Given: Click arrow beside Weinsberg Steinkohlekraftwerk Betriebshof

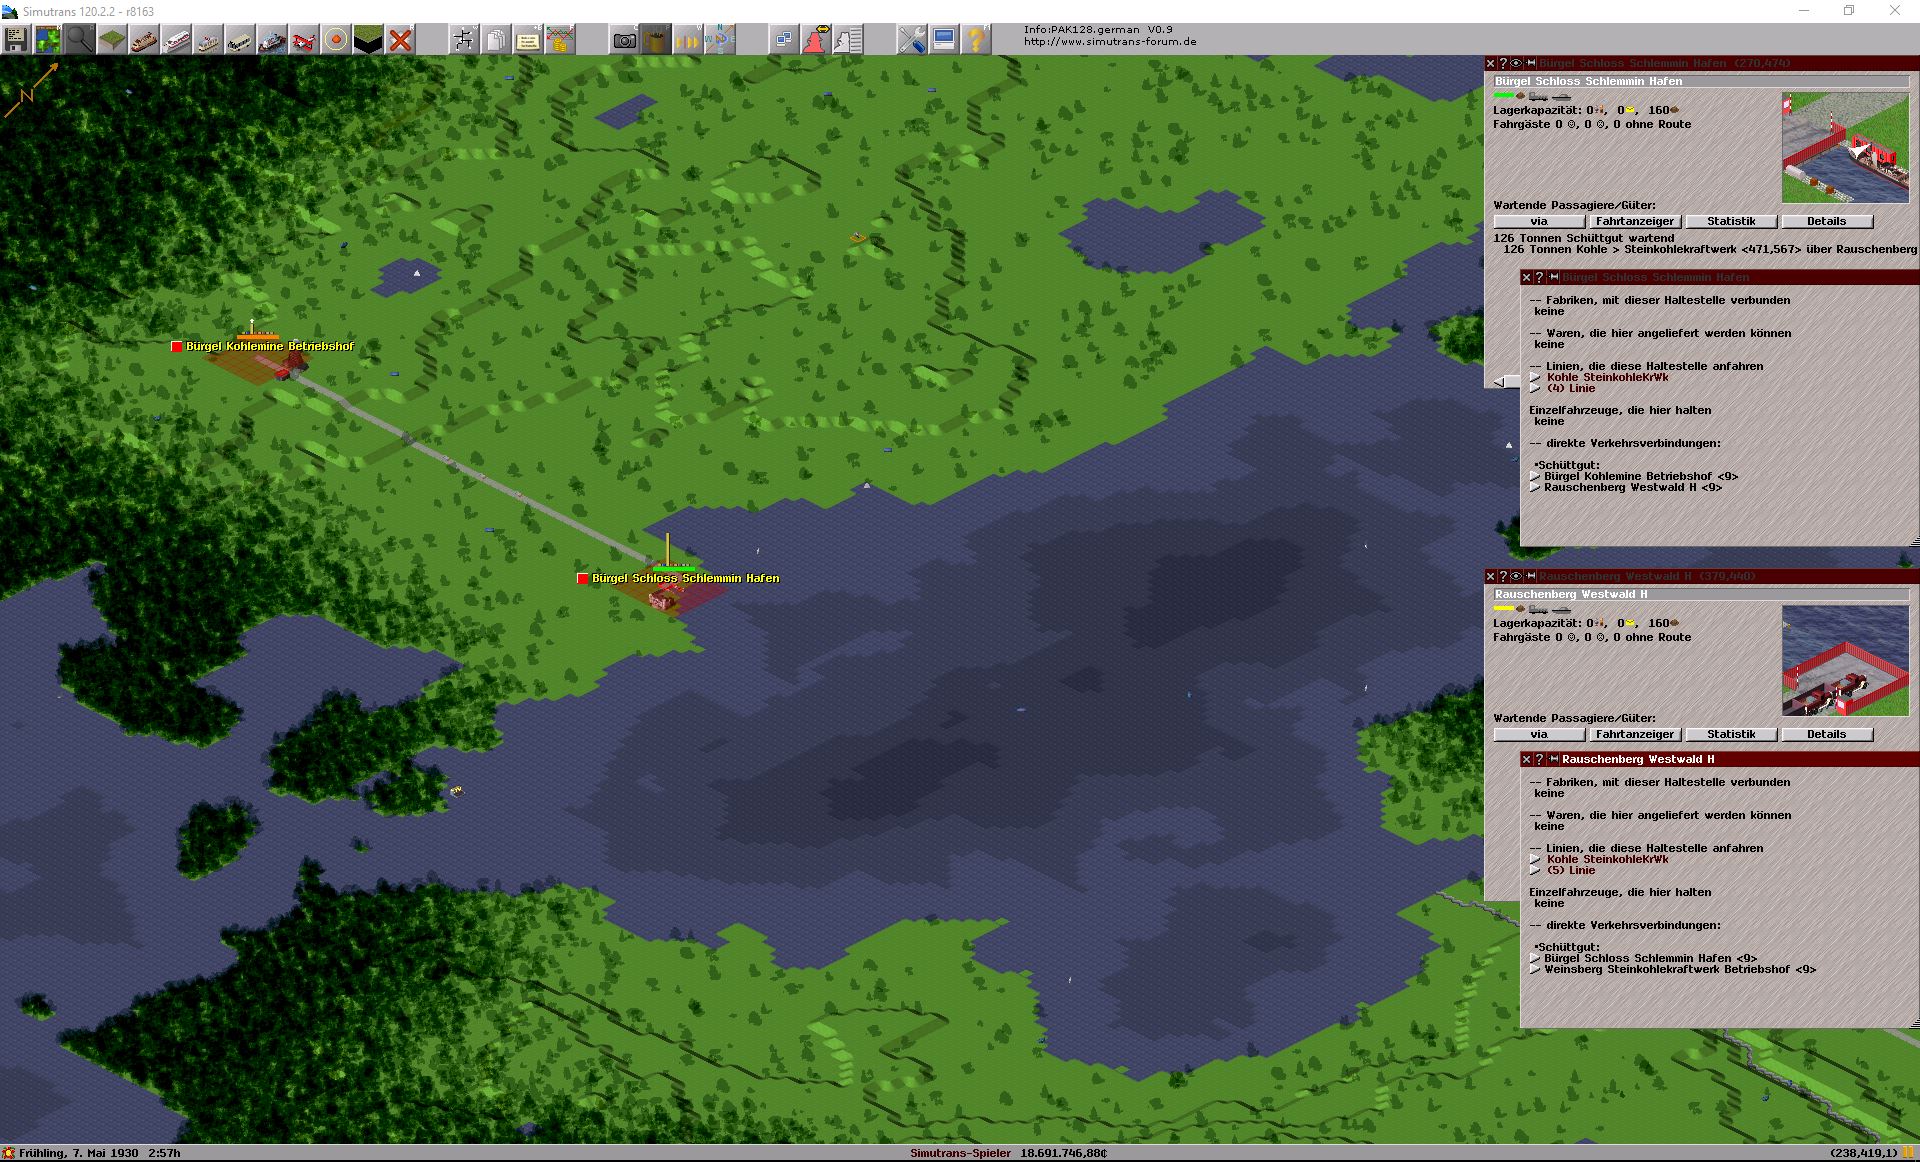Looking at the screenshot, I should (x=1535, y=970).
